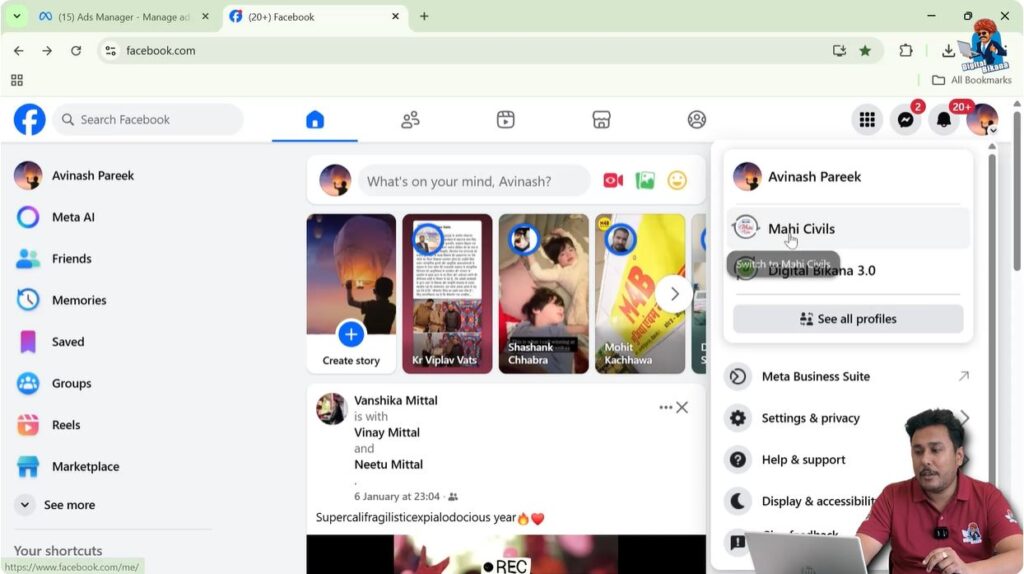Open the nine-dot Menu grid icon
Viewport: 1024px width, 574px height.
[867, 120]
